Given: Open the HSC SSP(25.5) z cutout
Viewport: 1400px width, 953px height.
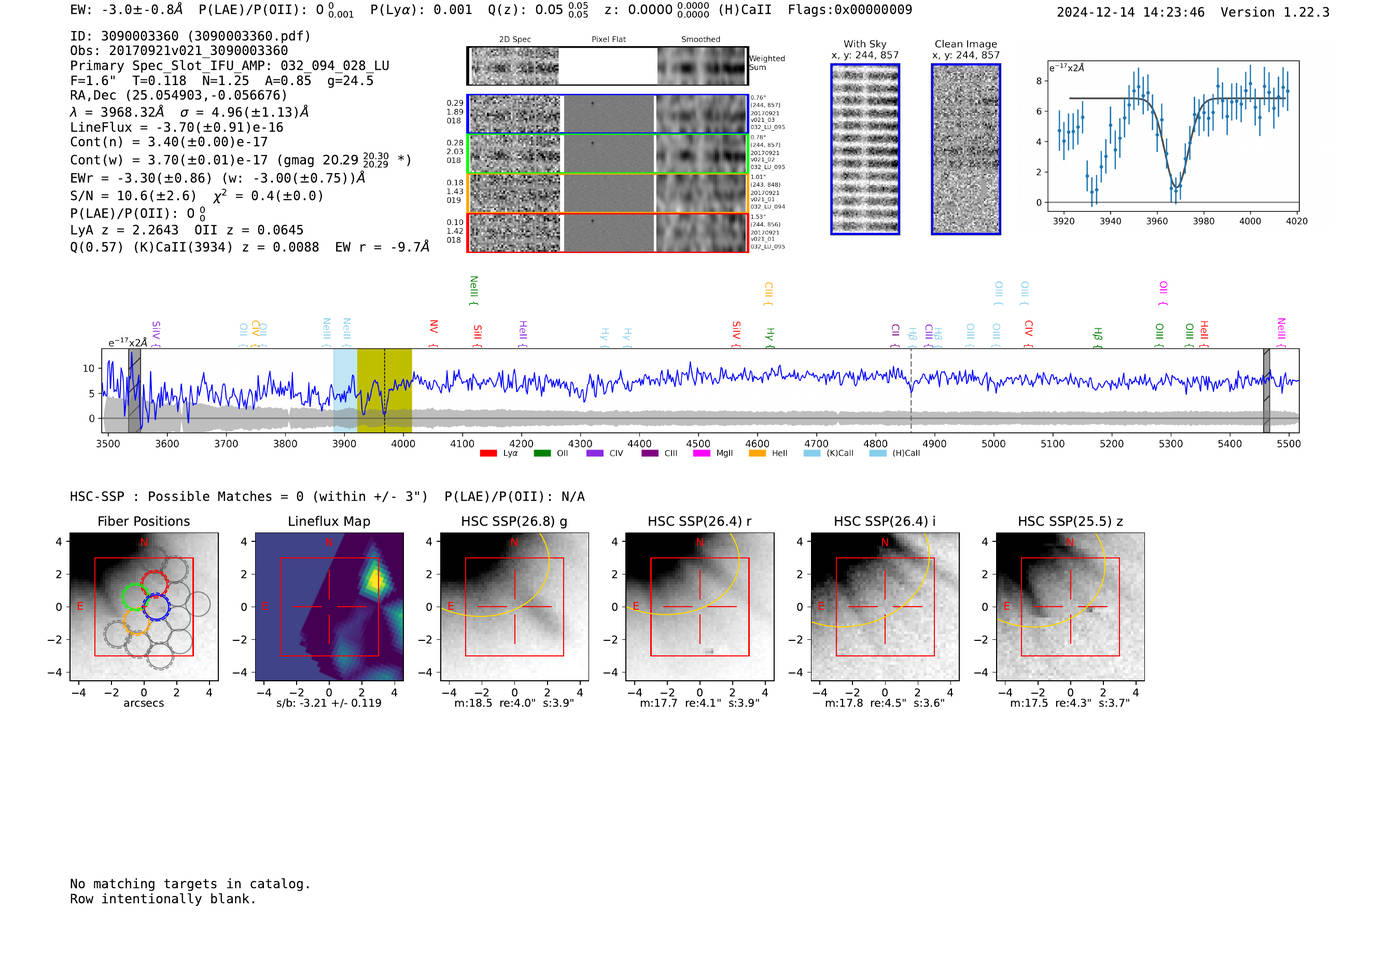Looking at the screenshot, I should click(1070, 607).
